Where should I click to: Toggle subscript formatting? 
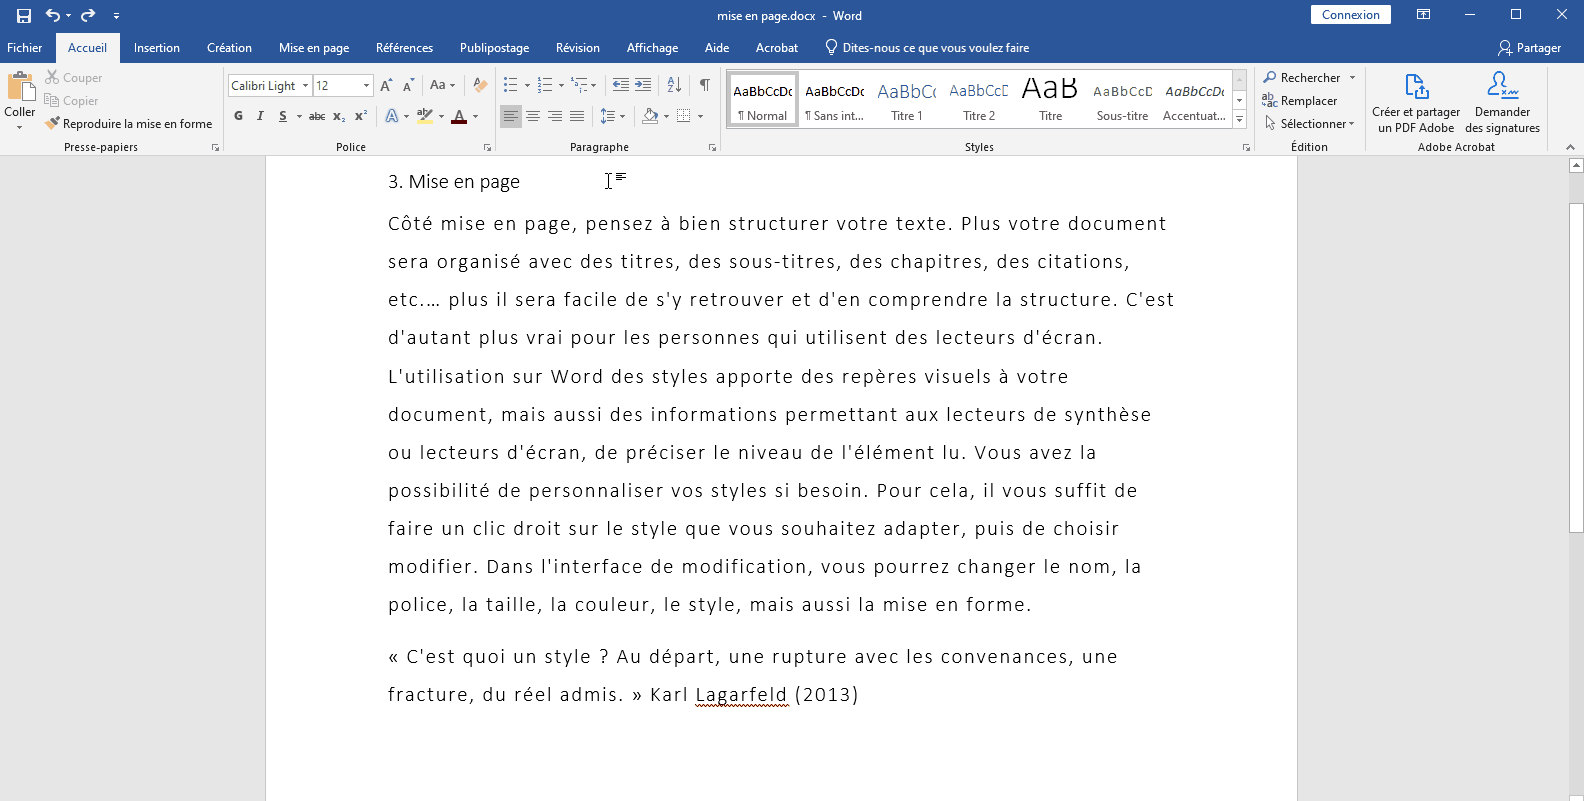tap(339, 116)
